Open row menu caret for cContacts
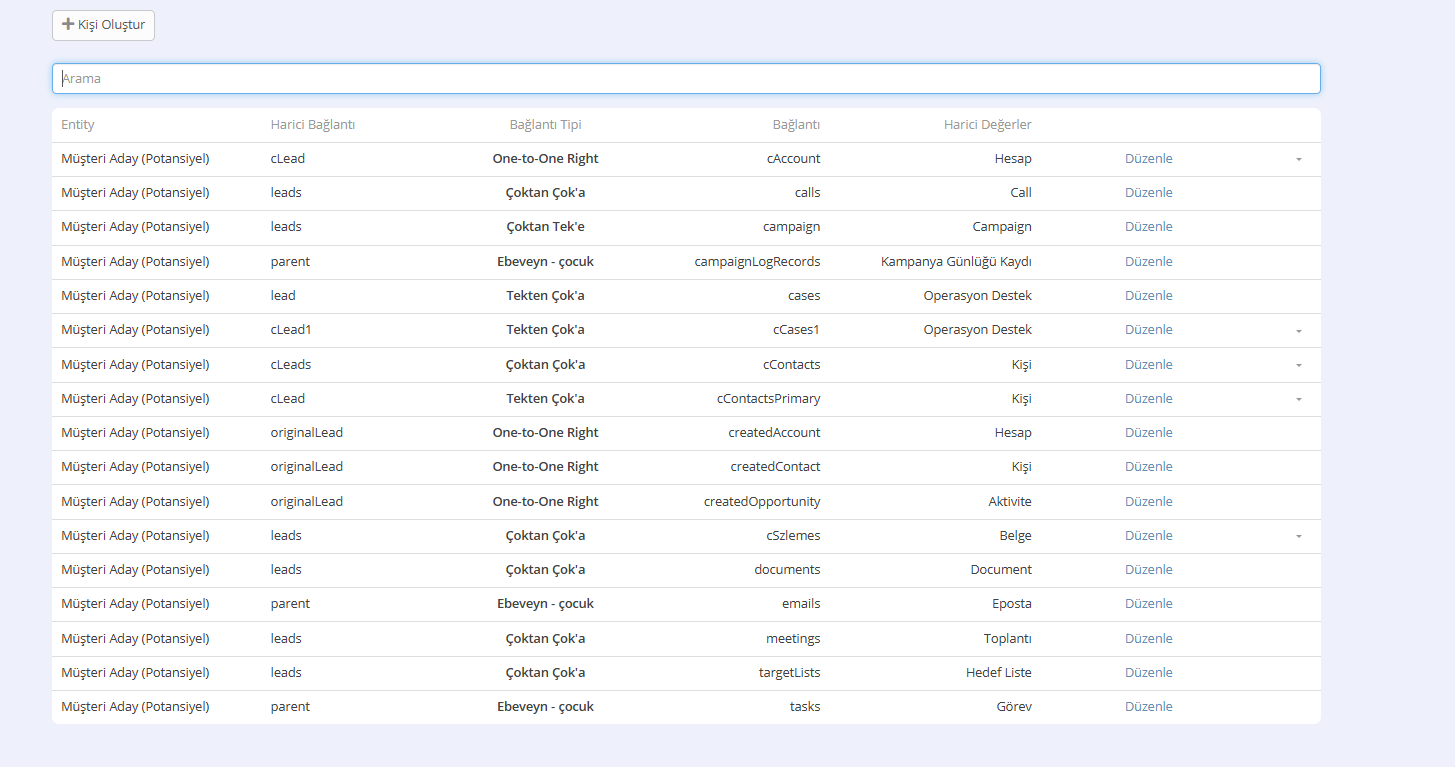This screenshot has width=1455, height=767. [1298, 365]
